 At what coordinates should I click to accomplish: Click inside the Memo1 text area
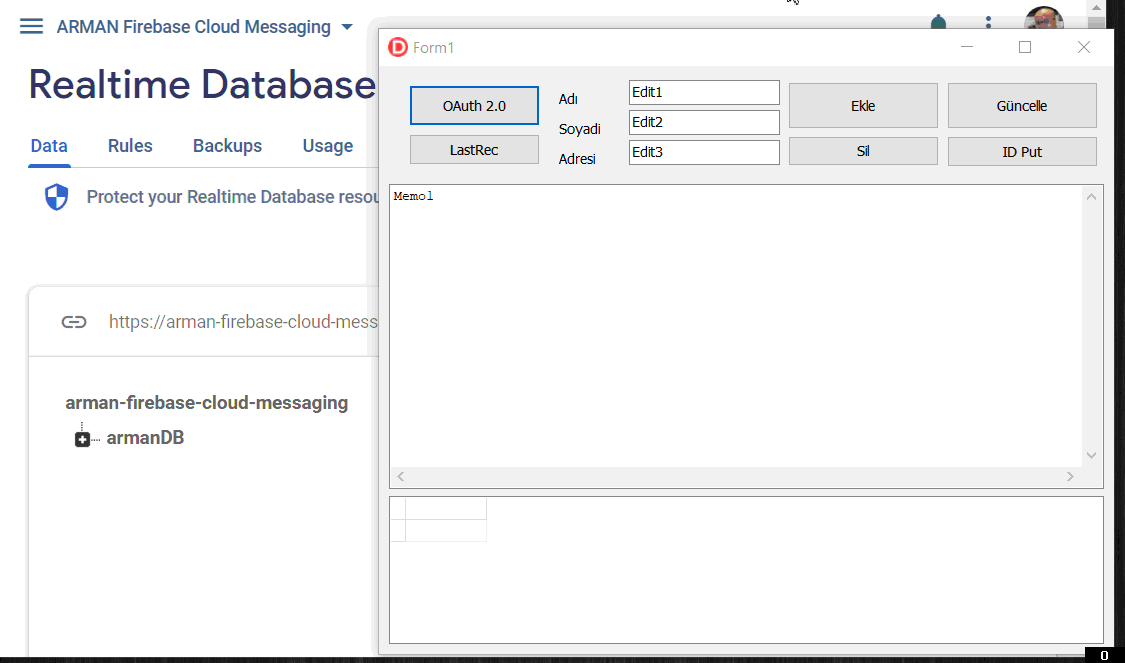click(735, 326)
